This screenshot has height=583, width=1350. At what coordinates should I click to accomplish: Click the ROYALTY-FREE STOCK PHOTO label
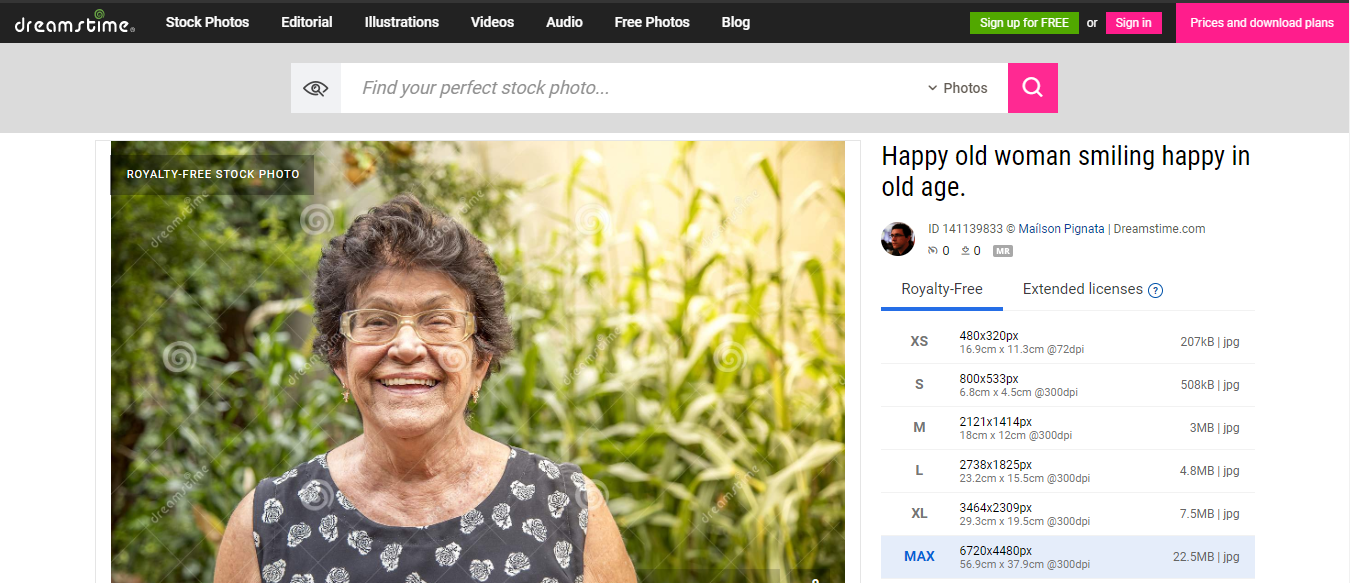(213, 174)
